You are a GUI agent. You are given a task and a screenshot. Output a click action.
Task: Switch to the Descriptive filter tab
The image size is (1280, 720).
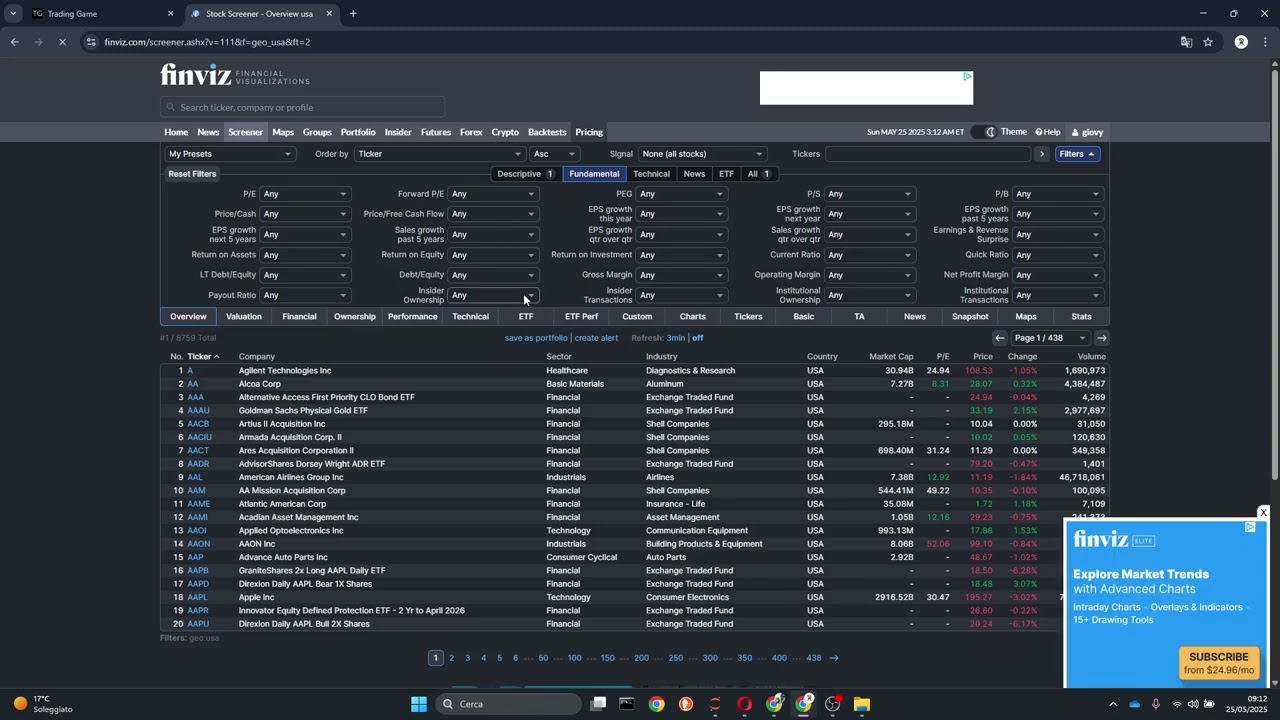point(526,174)
